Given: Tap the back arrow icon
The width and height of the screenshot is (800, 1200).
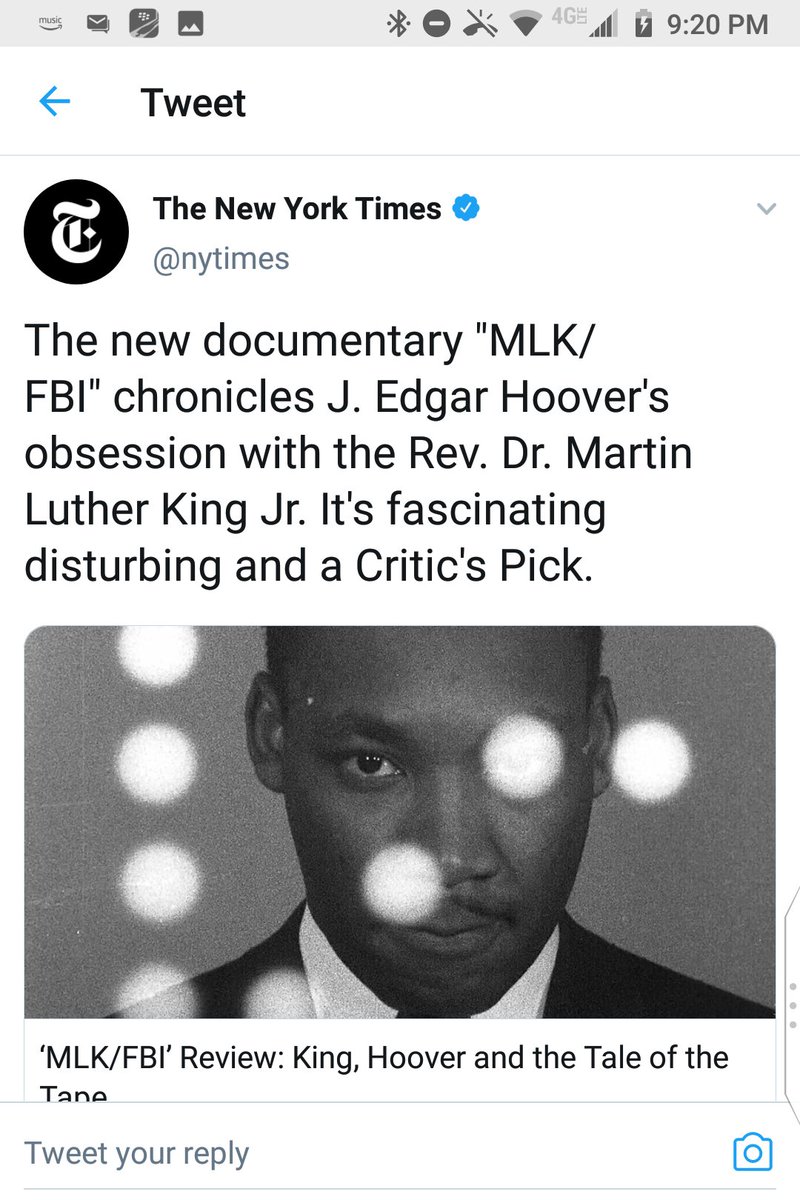Looking at the screenshot, I should tap(54, 102).
